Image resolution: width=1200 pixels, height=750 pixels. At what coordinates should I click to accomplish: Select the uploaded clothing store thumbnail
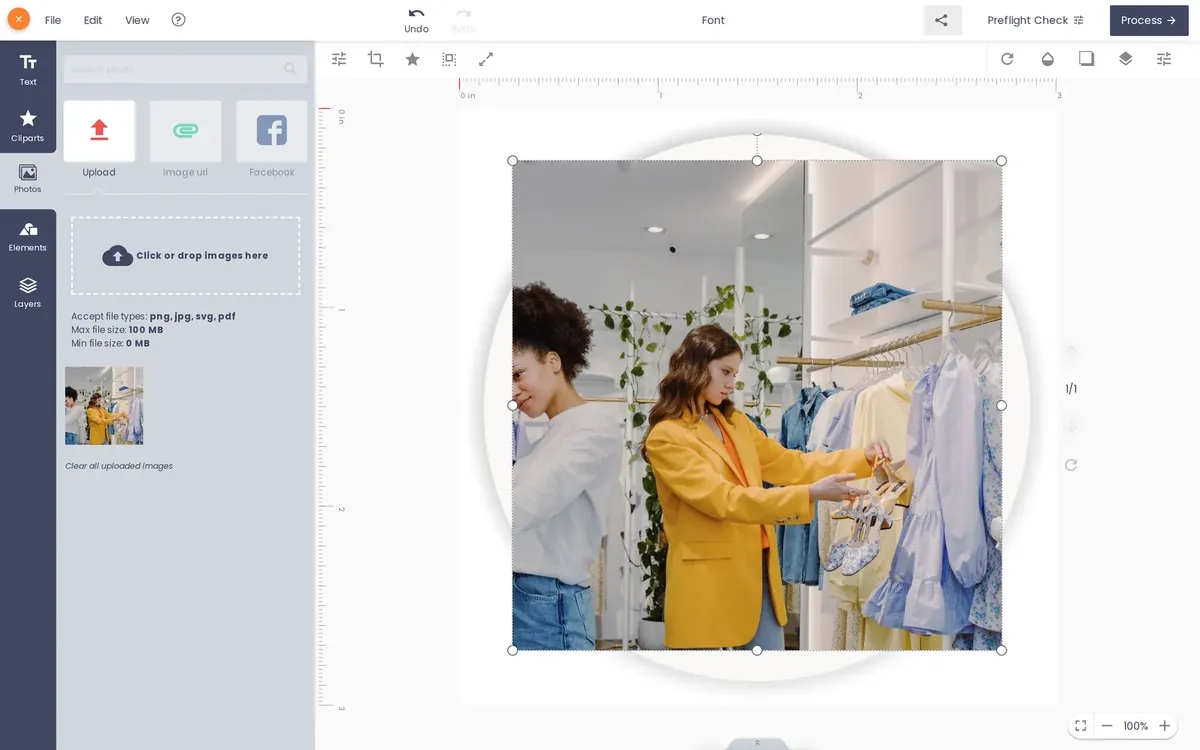coord(104,405)
